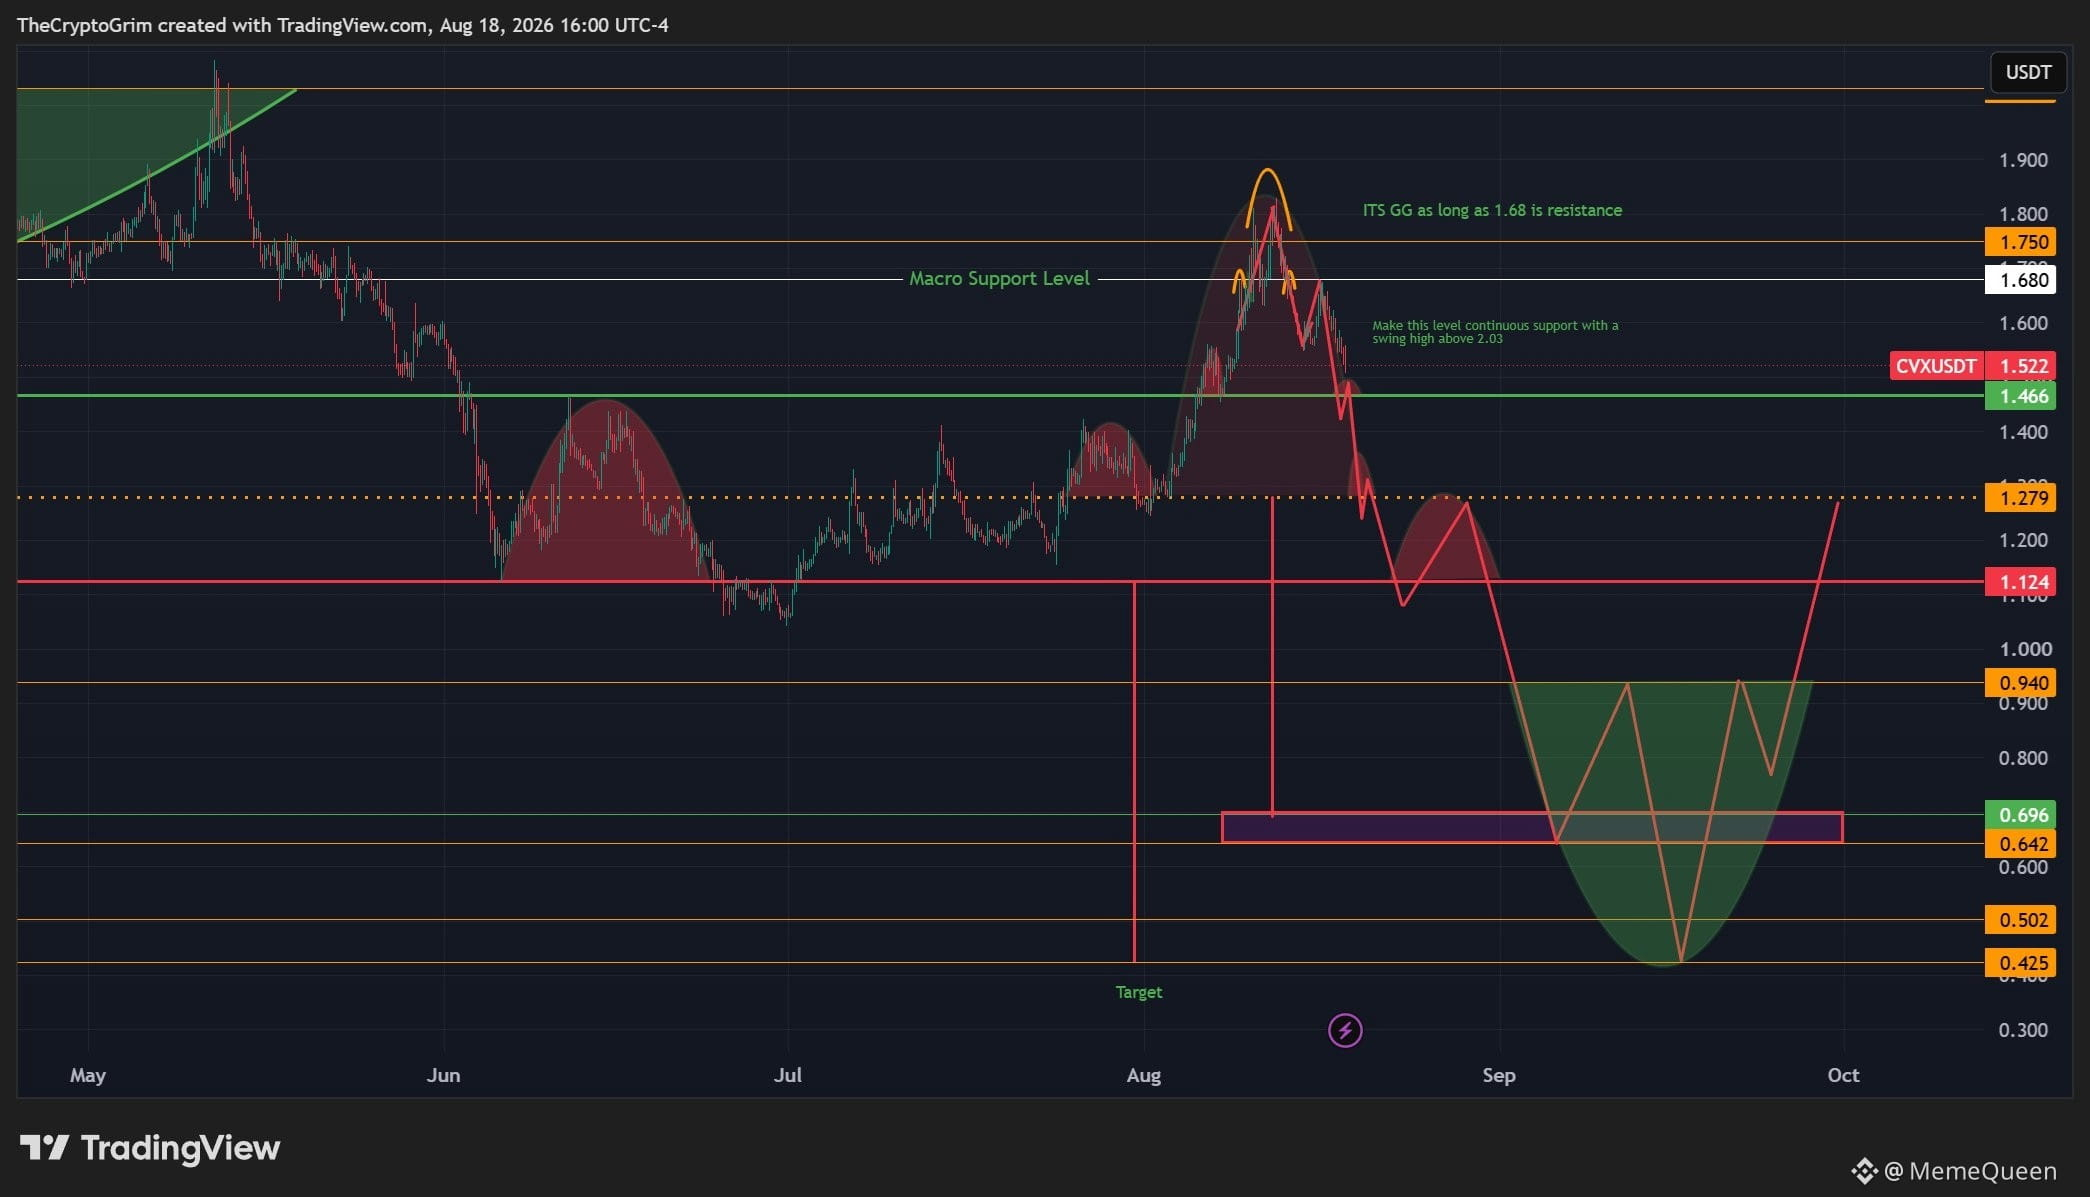Click the 0.940 orange price label
Screen dimensions: 2090x1197
[x=2021, y=683]
